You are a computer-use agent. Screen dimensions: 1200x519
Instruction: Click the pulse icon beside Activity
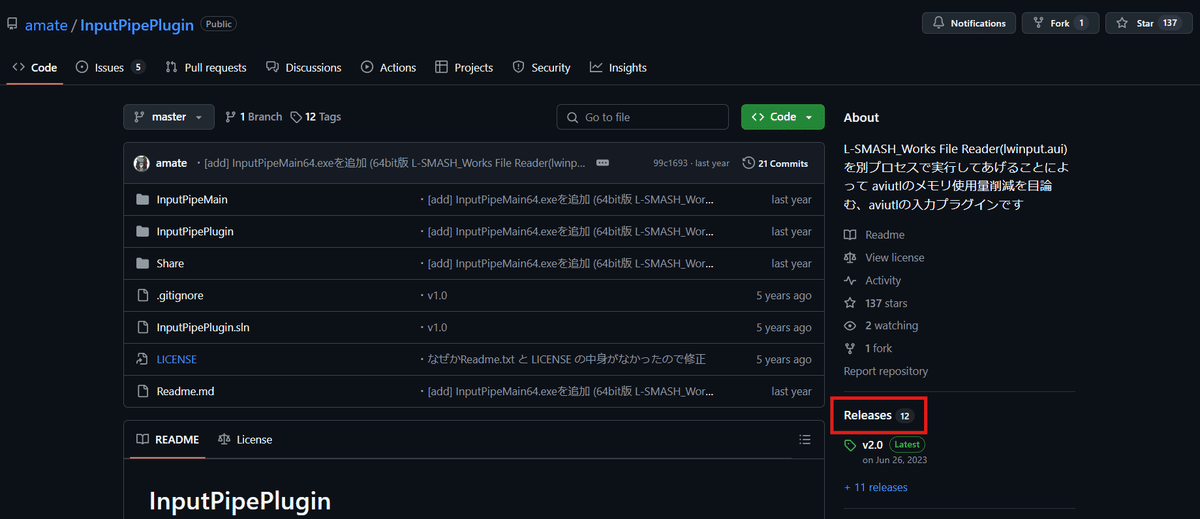[850, 281]
